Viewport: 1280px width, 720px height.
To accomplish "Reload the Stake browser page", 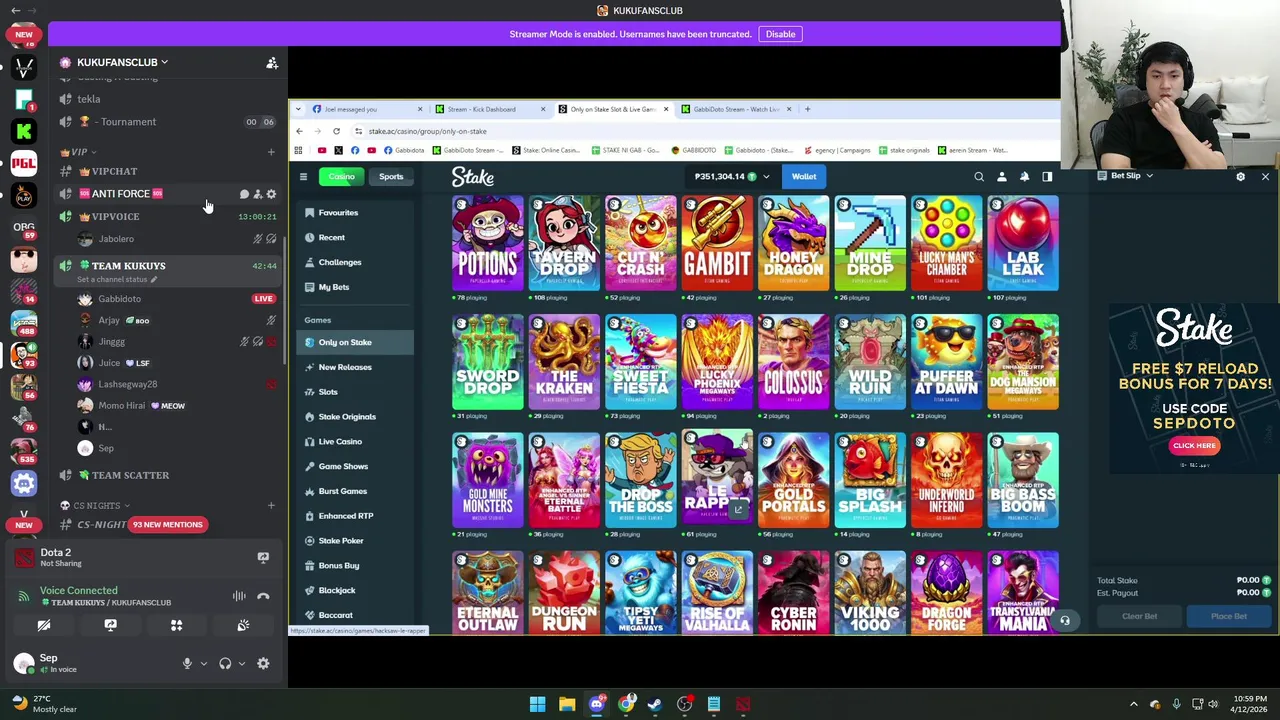I will tap(336, 131).
